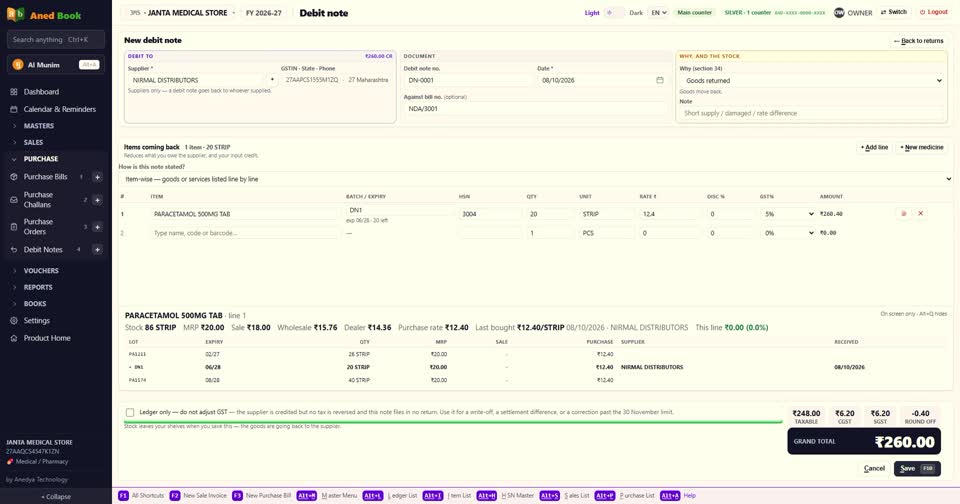Expand the MASTERS section
Image resolution: width=960 pixels, height=504 pixels.
[39, 126]
